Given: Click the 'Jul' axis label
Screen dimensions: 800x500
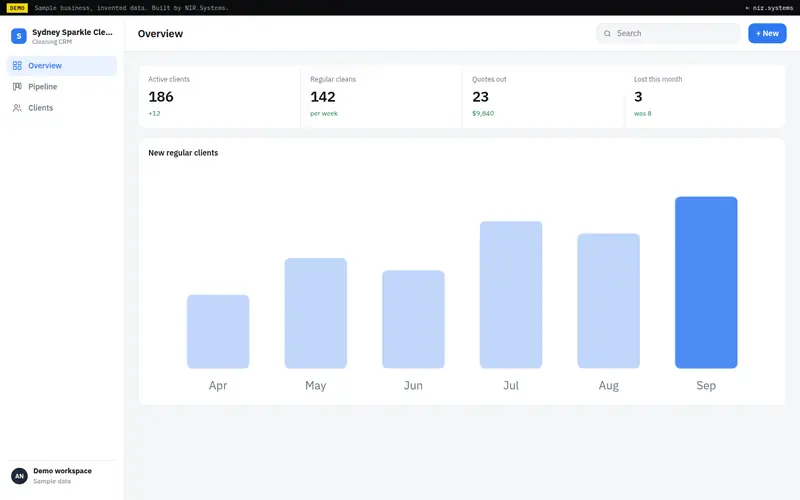Looking at the screenshot, I should coord(511,386).
